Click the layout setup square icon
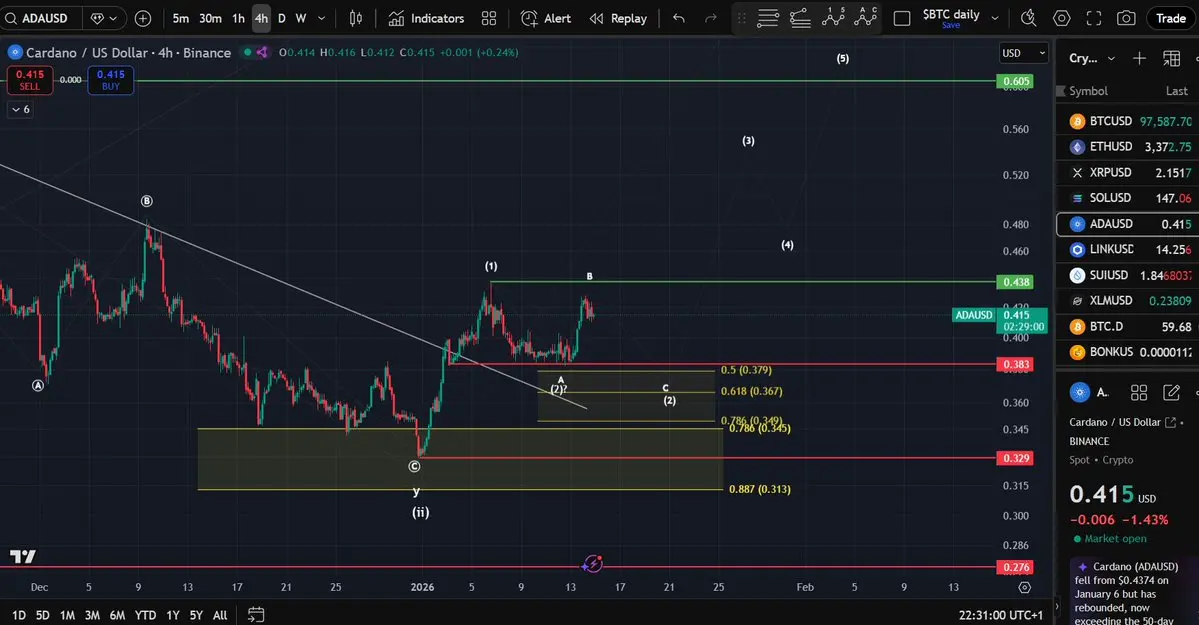The width and height of the screenshot is (1199, 625). pyautogui.click(x=902, y=18)
